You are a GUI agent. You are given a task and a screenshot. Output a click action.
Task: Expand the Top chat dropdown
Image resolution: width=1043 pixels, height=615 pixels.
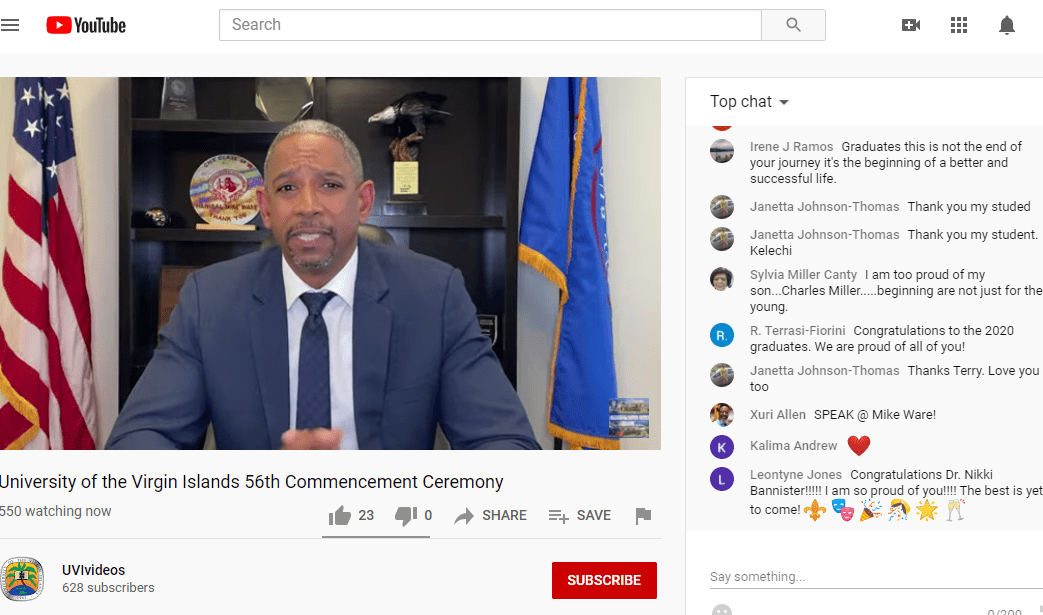click(749, 102)
